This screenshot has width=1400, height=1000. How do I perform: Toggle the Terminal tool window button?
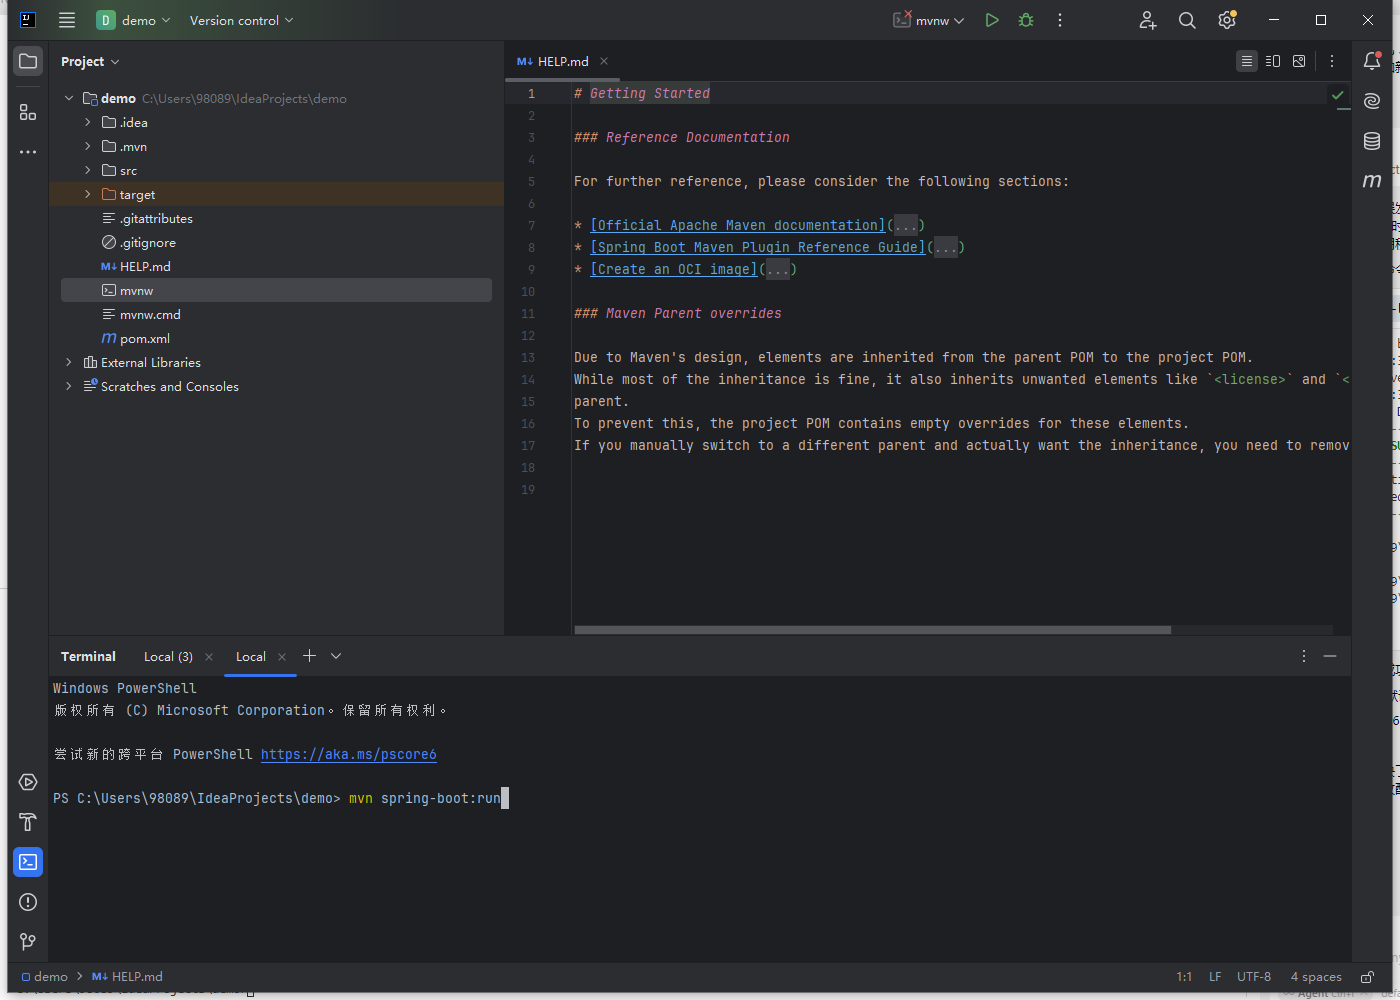click(28, 862)
